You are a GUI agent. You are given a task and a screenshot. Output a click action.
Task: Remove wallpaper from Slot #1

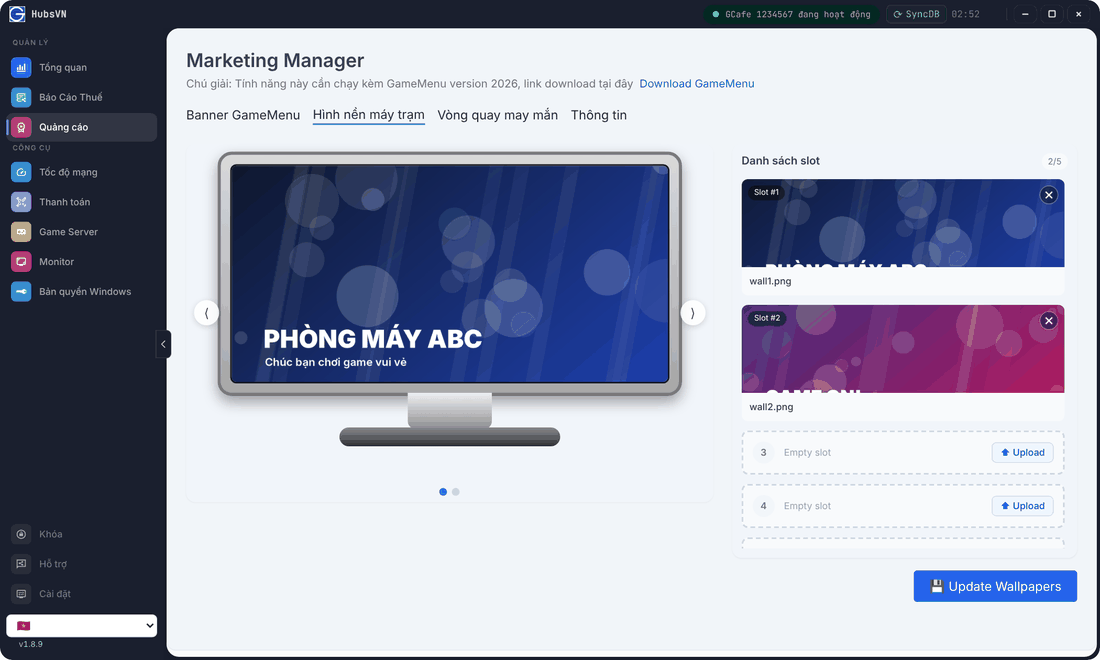[1049, 195]
